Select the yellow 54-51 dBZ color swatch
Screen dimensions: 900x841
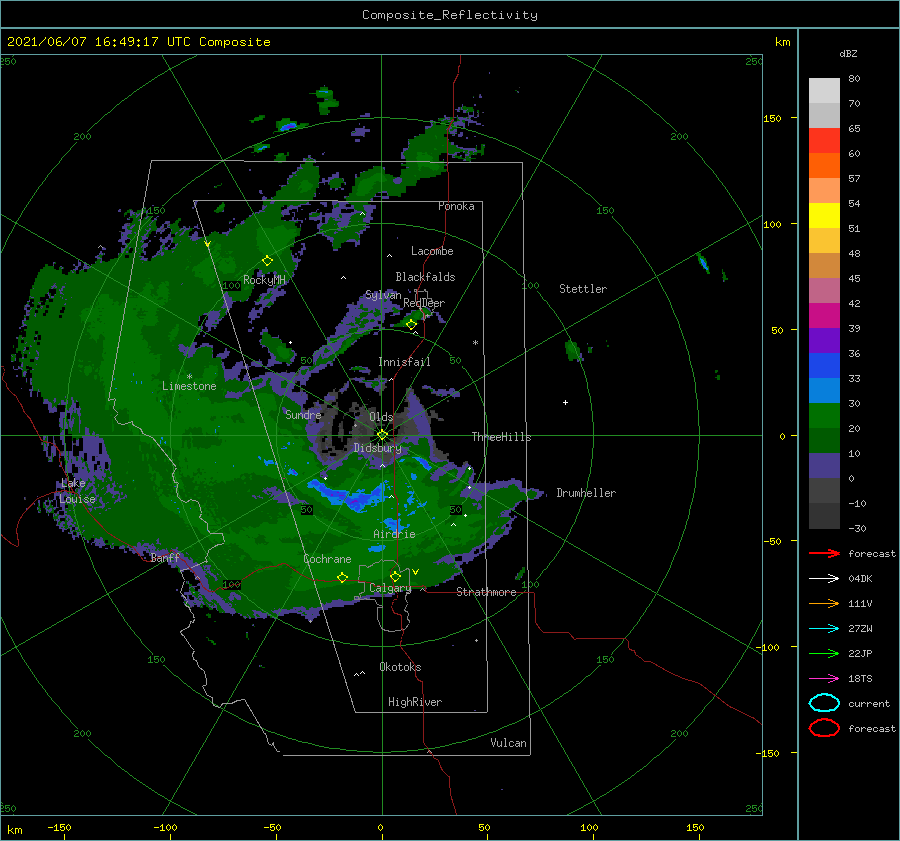pos(824,215)
